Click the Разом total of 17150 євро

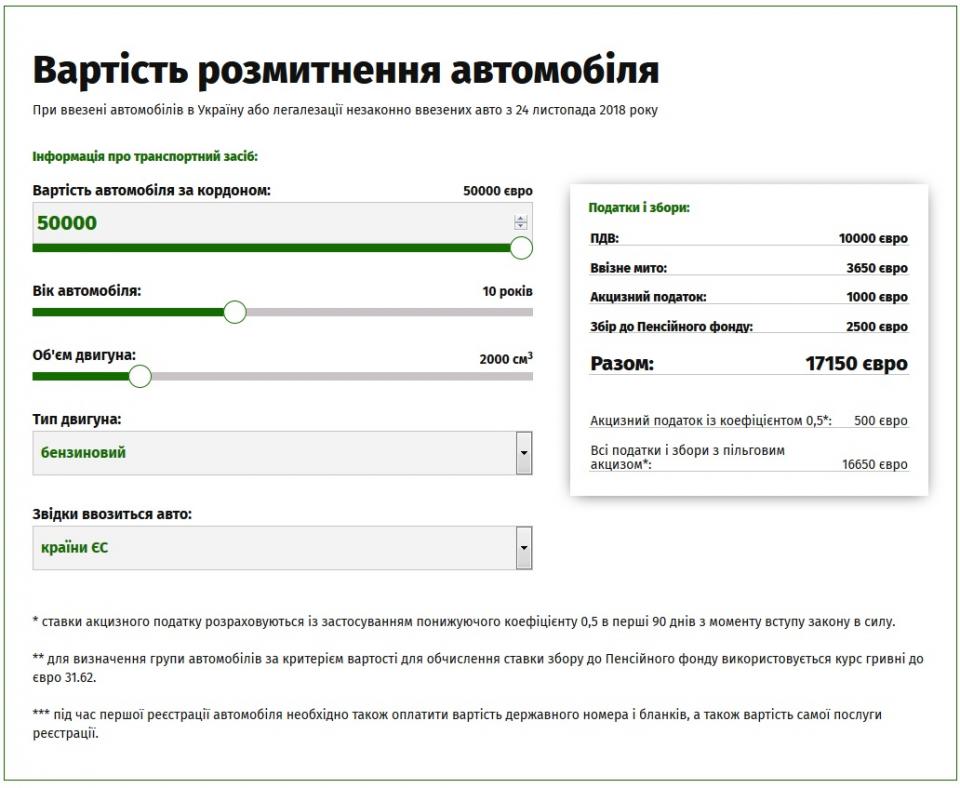[856, 363]
